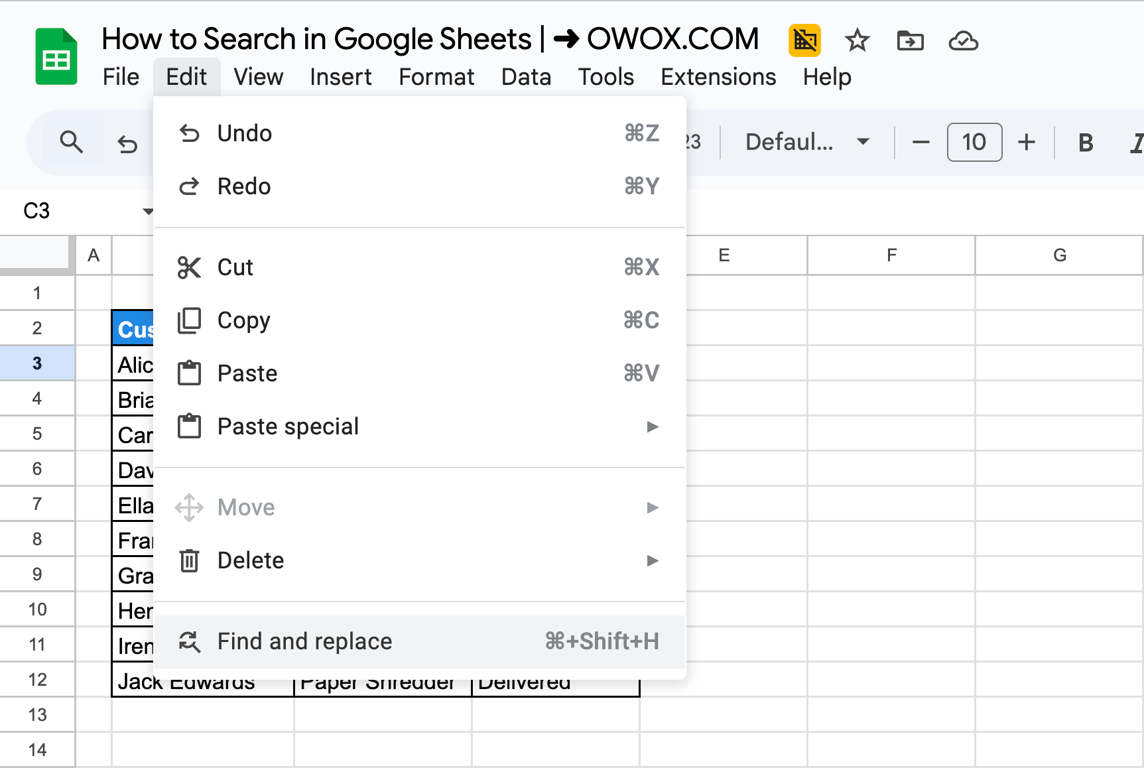The width and height of the screenshot is (1144, 768).
Task: Click the select-all corner box
Action: (x=35, y=255)
